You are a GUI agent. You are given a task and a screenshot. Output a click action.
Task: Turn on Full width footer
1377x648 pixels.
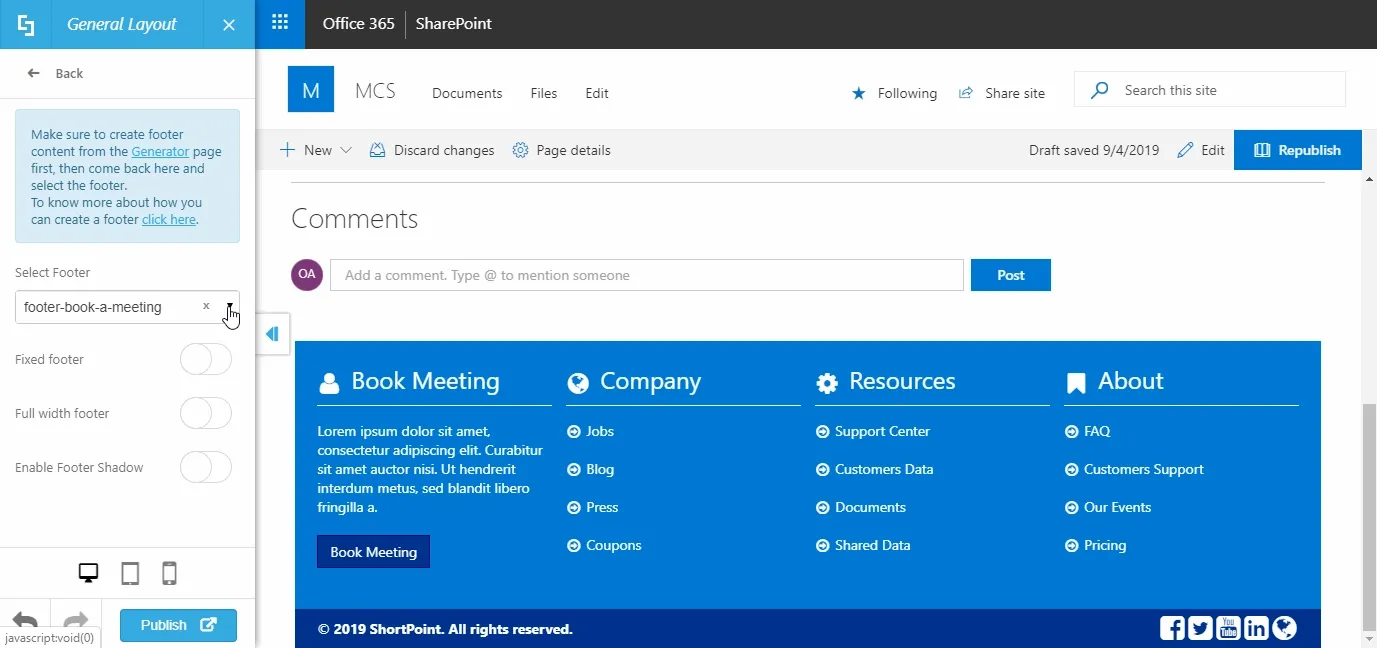[205, 413]
